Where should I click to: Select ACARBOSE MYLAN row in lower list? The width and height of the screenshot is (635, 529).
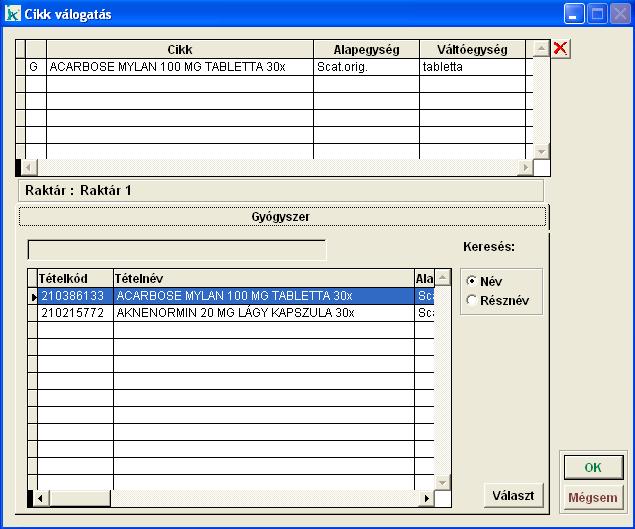234,296
